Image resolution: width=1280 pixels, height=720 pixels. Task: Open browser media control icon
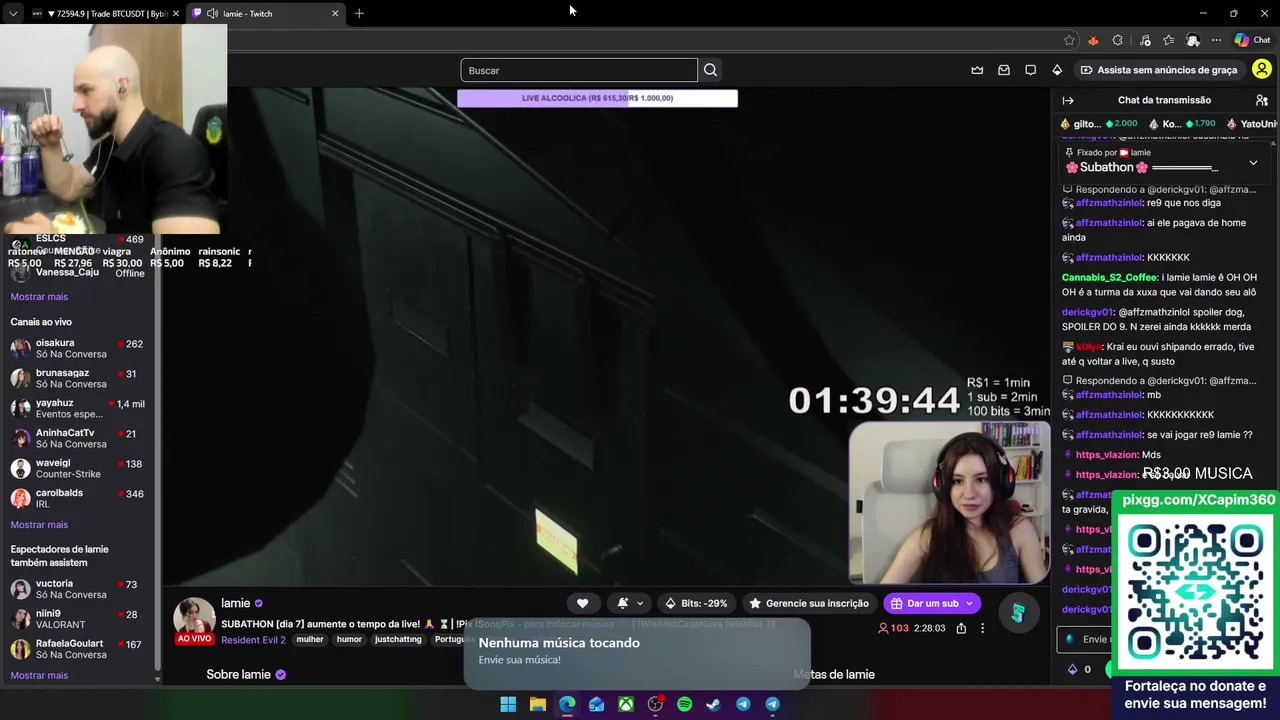point(1144,40)
